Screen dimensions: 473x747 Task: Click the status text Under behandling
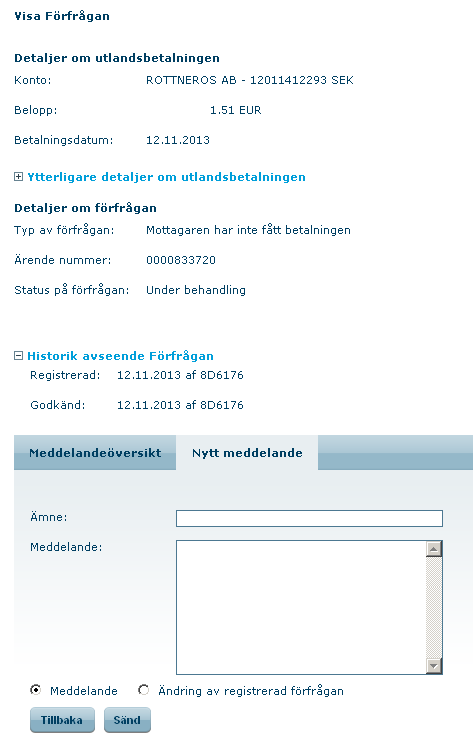pos(196,290)
